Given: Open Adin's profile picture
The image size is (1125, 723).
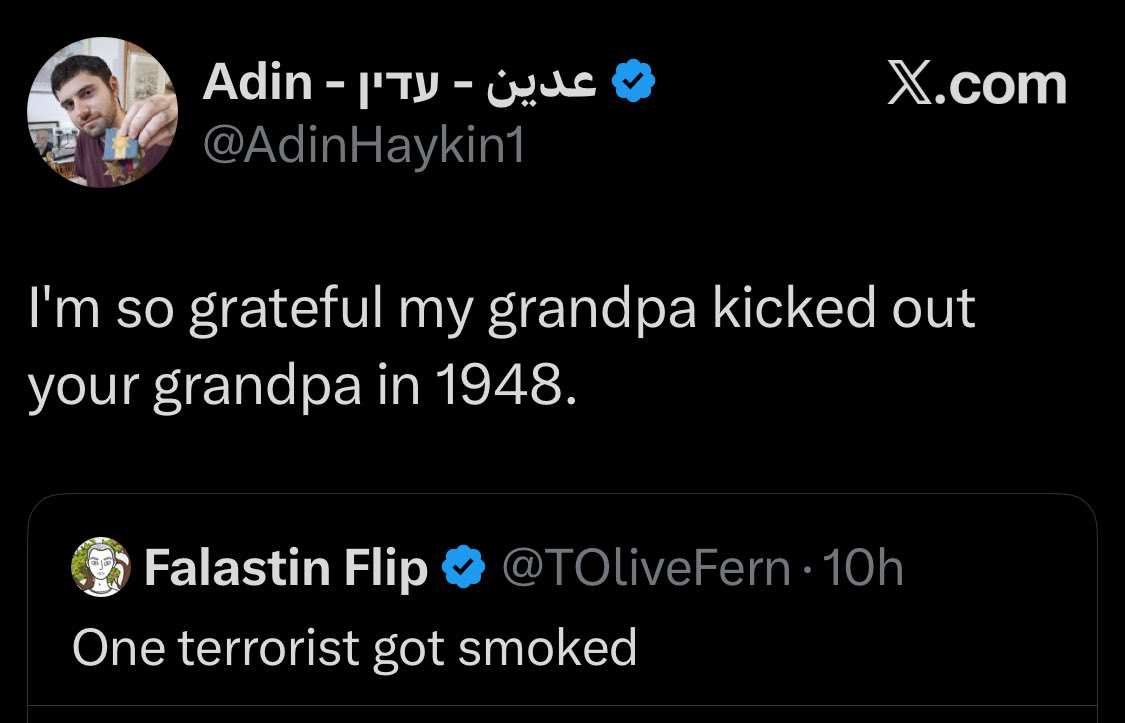Looking at the screenshot, I should 102,112.
